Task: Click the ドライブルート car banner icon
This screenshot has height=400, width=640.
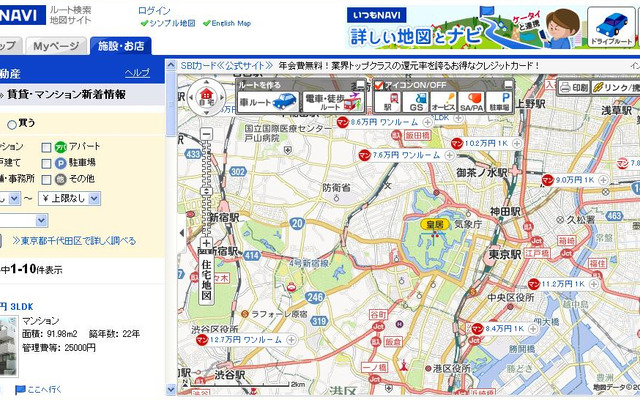Action: [611, 27]
